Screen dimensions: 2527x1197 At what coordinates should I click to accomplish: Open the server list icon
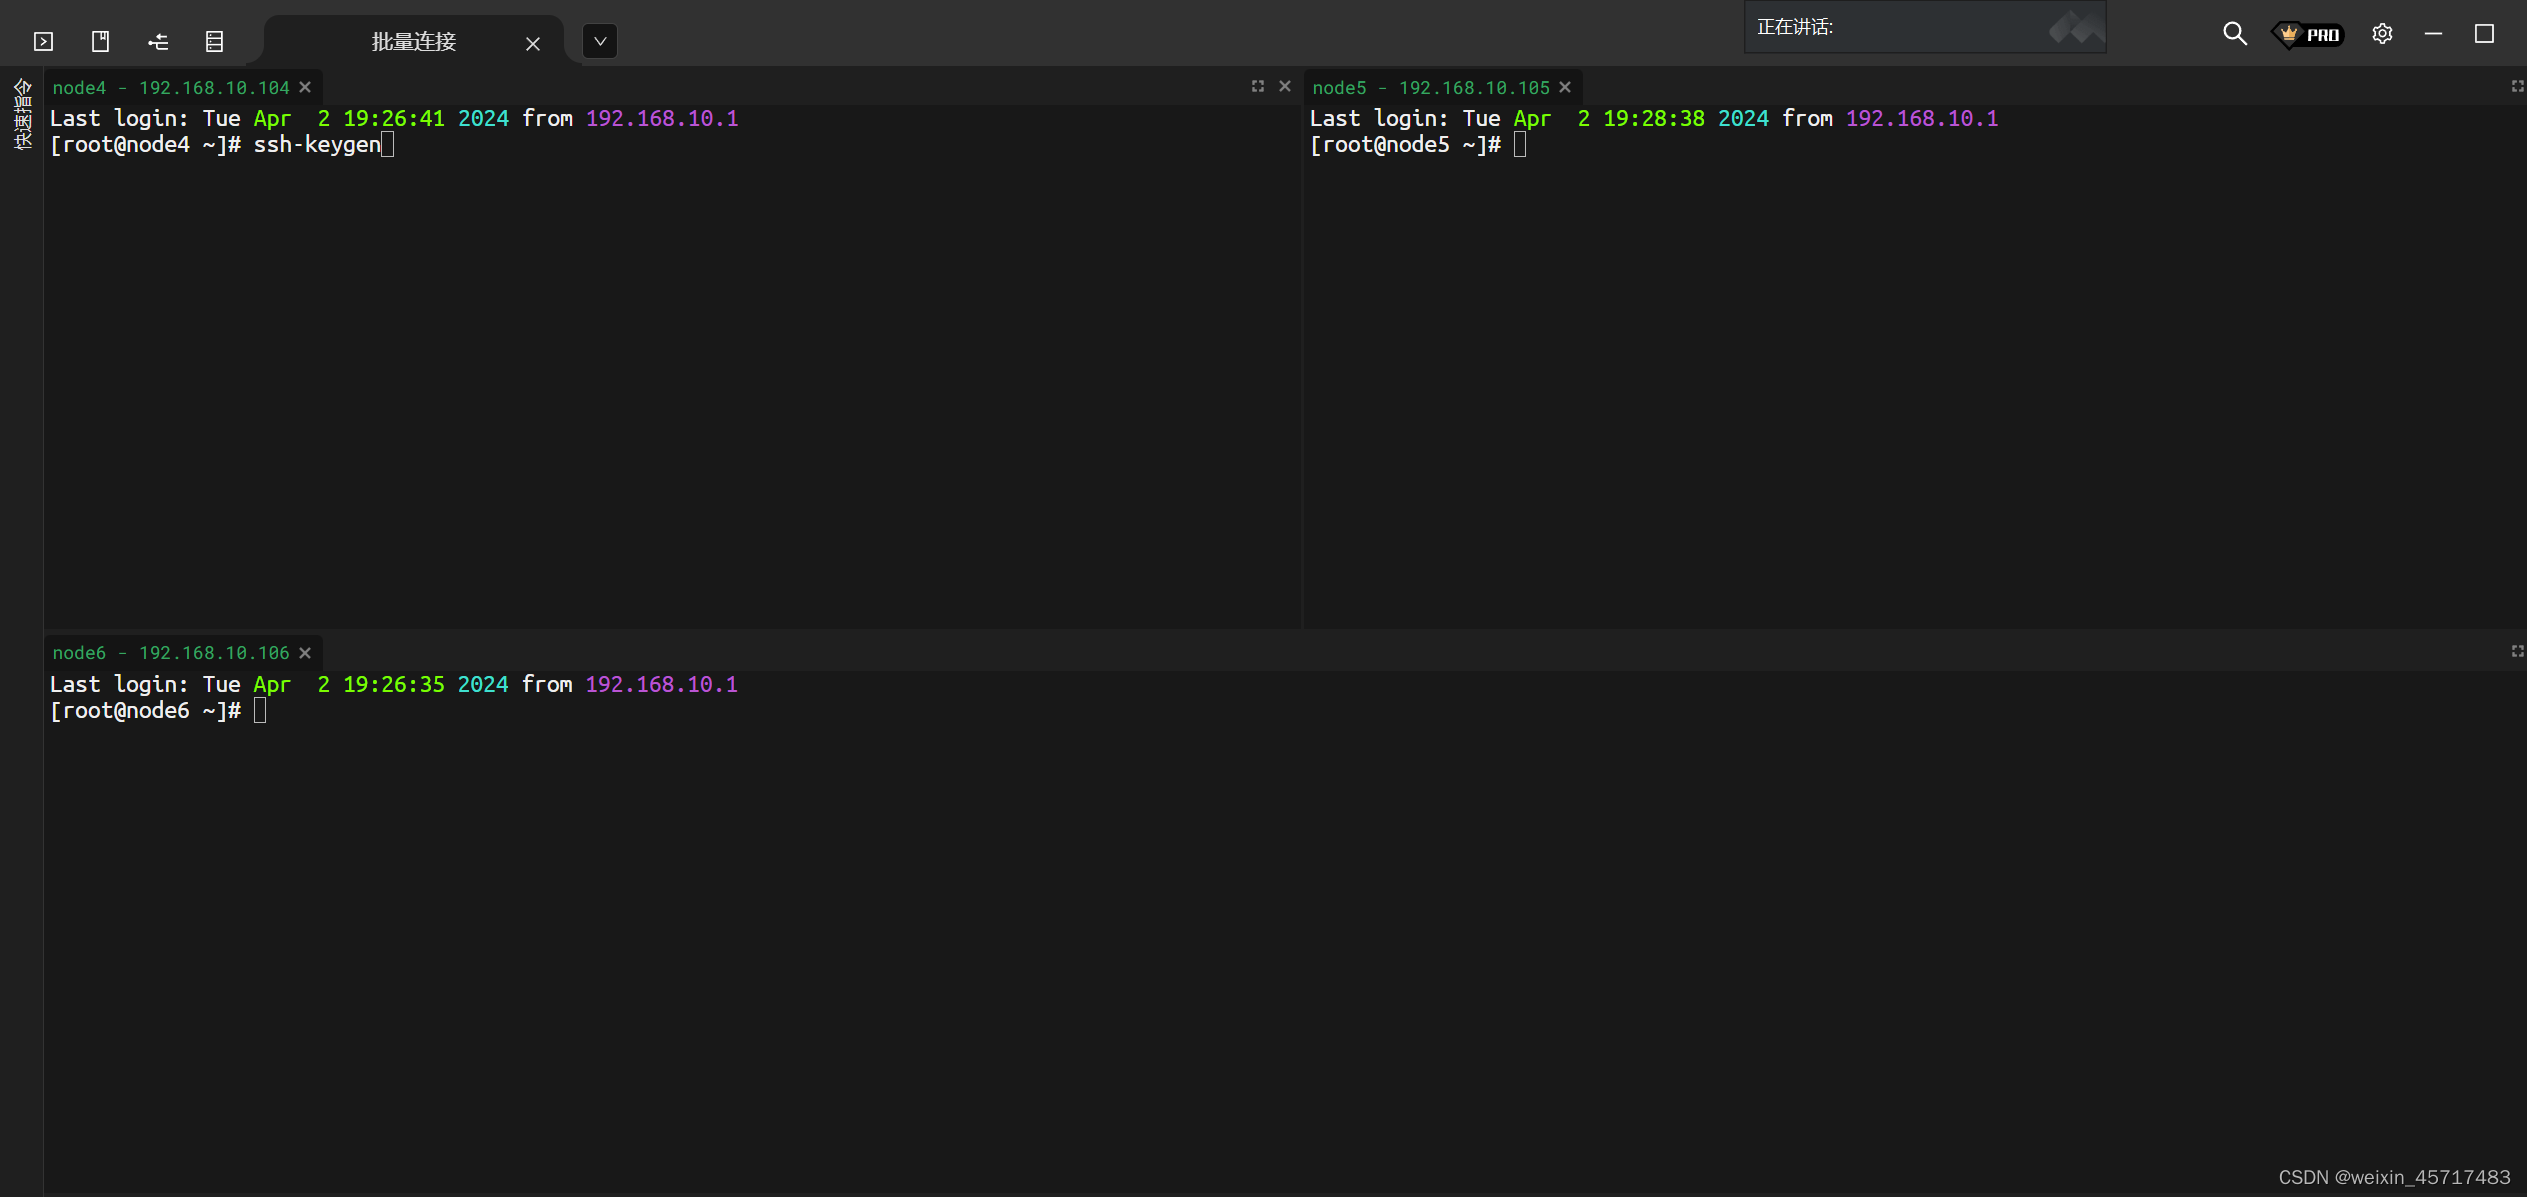(x=214, y=41)
